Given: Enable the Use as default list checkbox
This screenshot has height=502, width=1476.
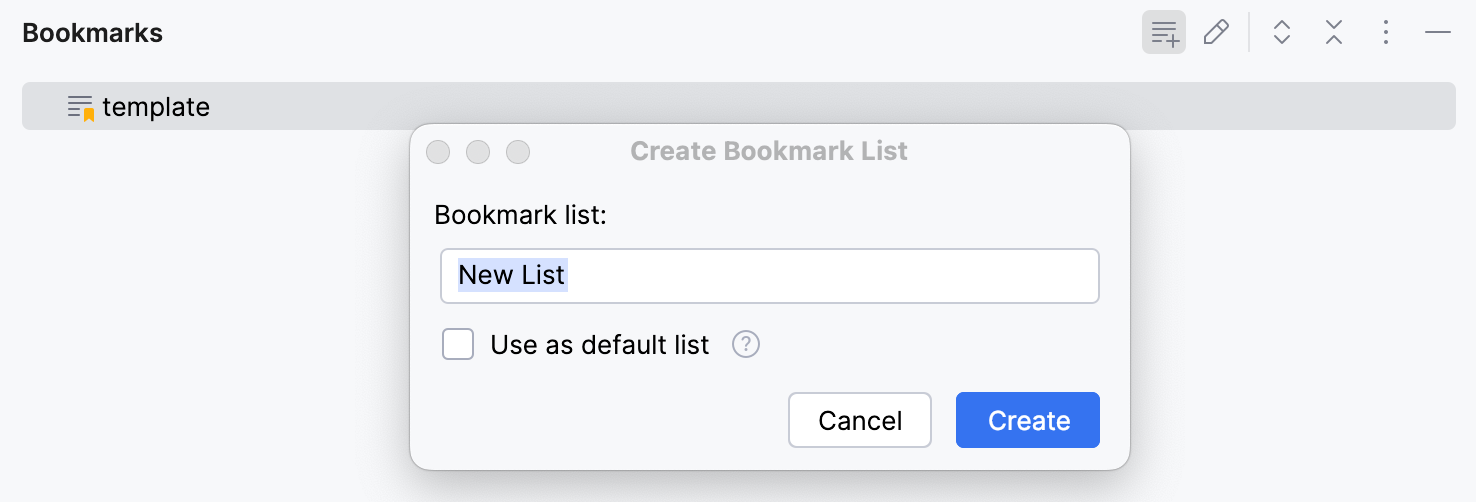Looking at the screenshot, I should click(x=458, y=345).
